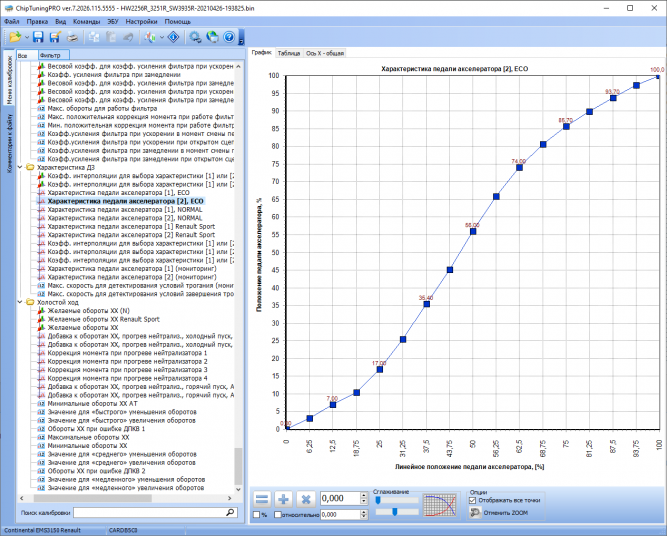Click the lower relative value field 0,000
The width and height of the screenshot is (667, 536).
340,515
